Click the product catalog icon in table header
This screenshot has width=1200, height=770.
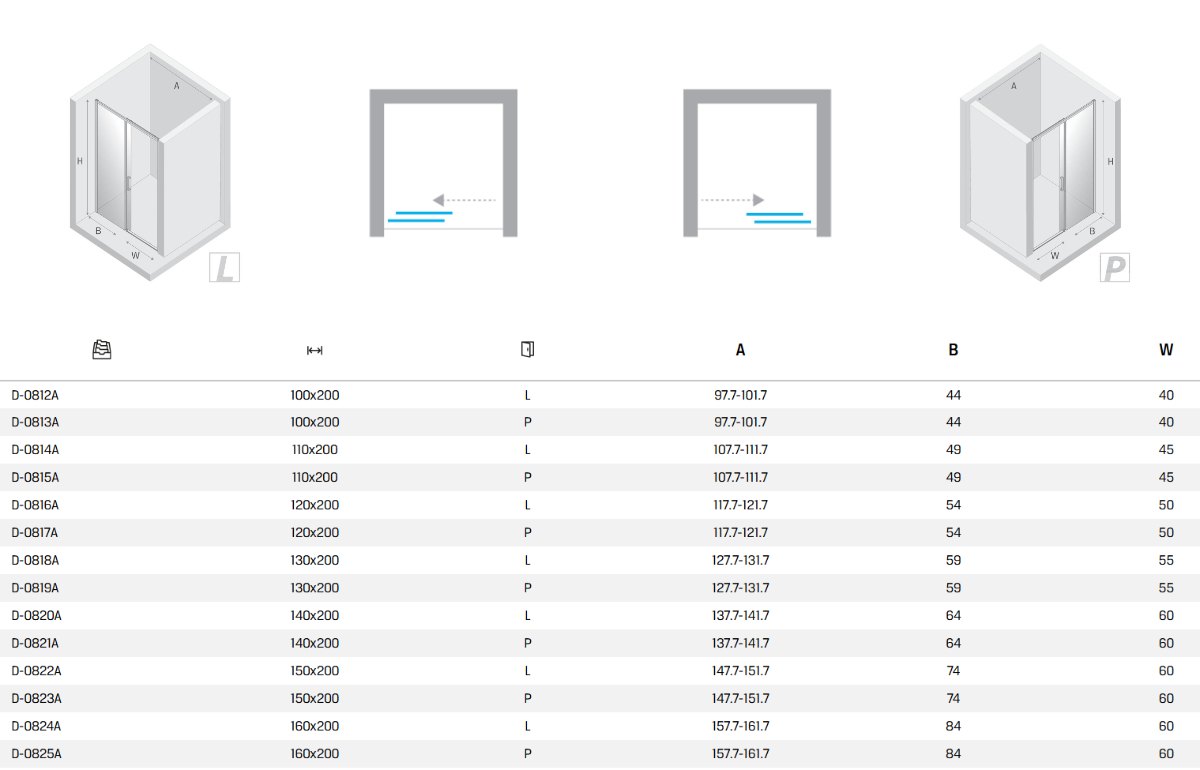tap(101, 350)
